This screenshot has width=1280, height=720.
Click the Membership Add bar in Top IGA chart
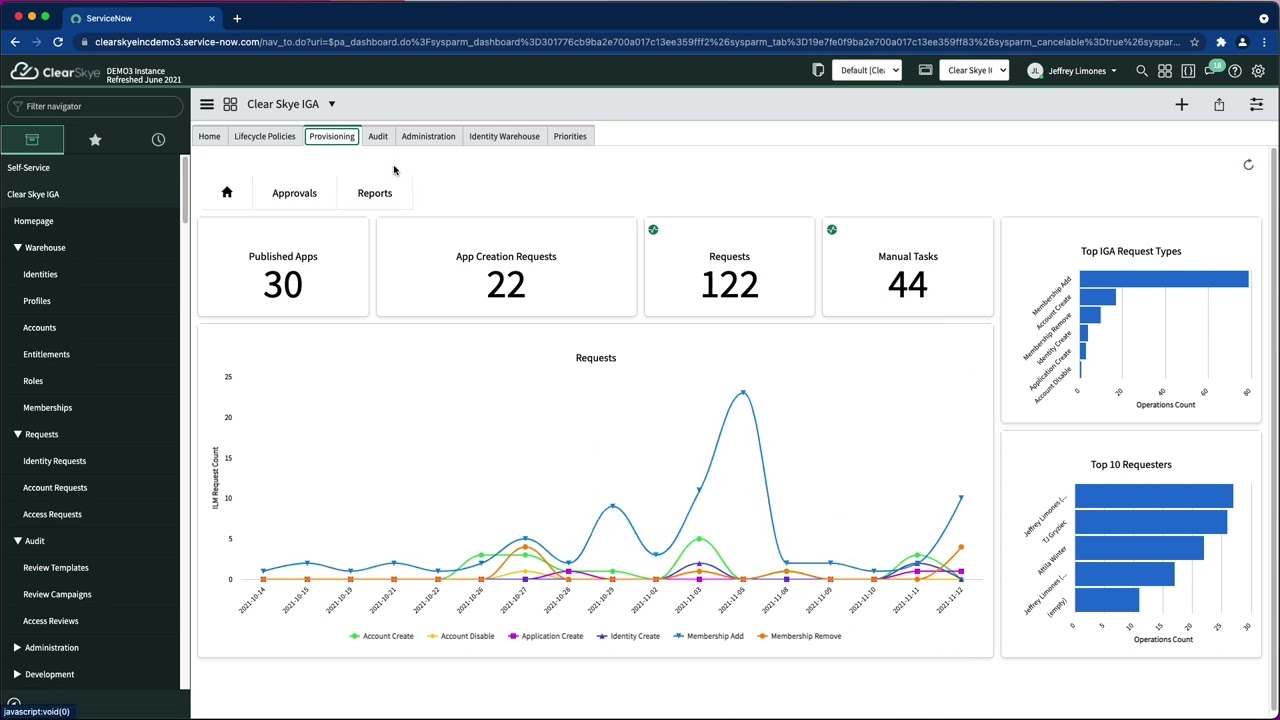pyautogui.click(x=1164, y=279)
